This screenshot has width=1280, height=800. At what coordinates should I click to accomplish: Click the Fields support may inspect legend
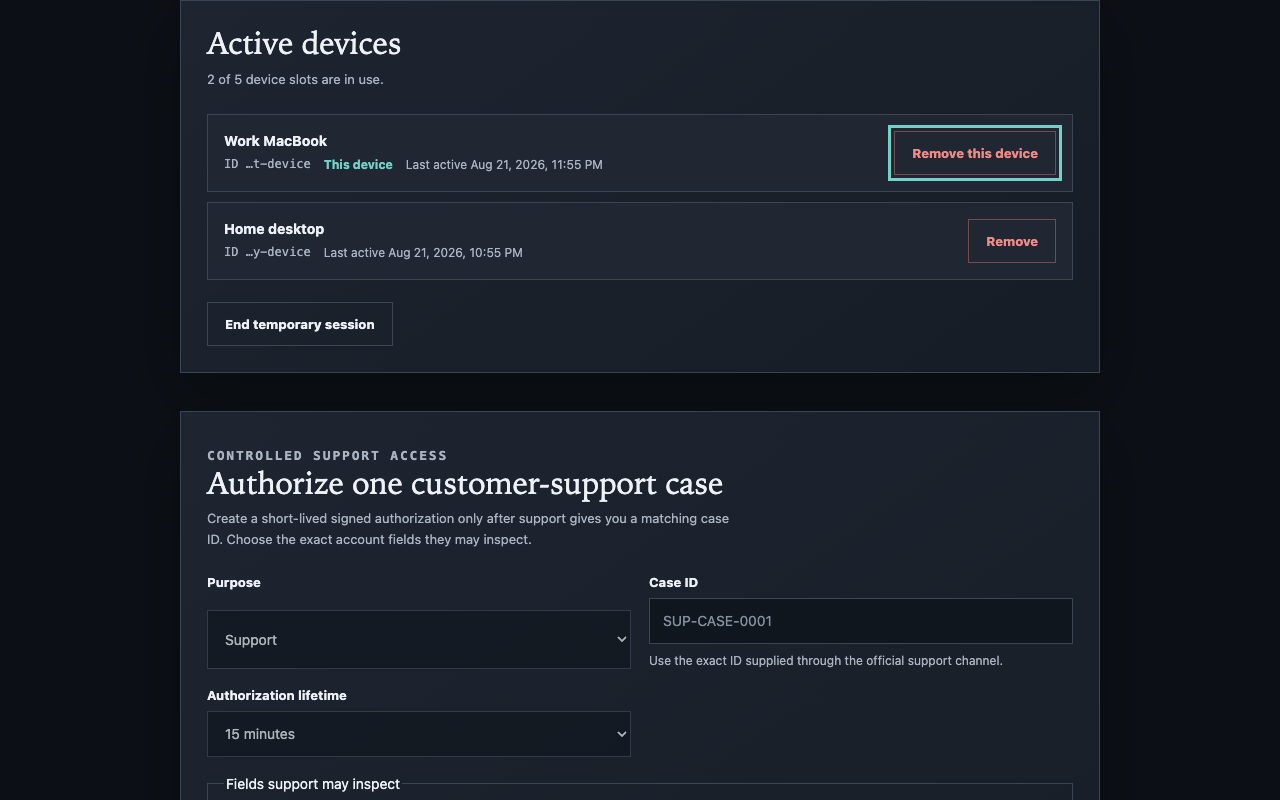313,784
